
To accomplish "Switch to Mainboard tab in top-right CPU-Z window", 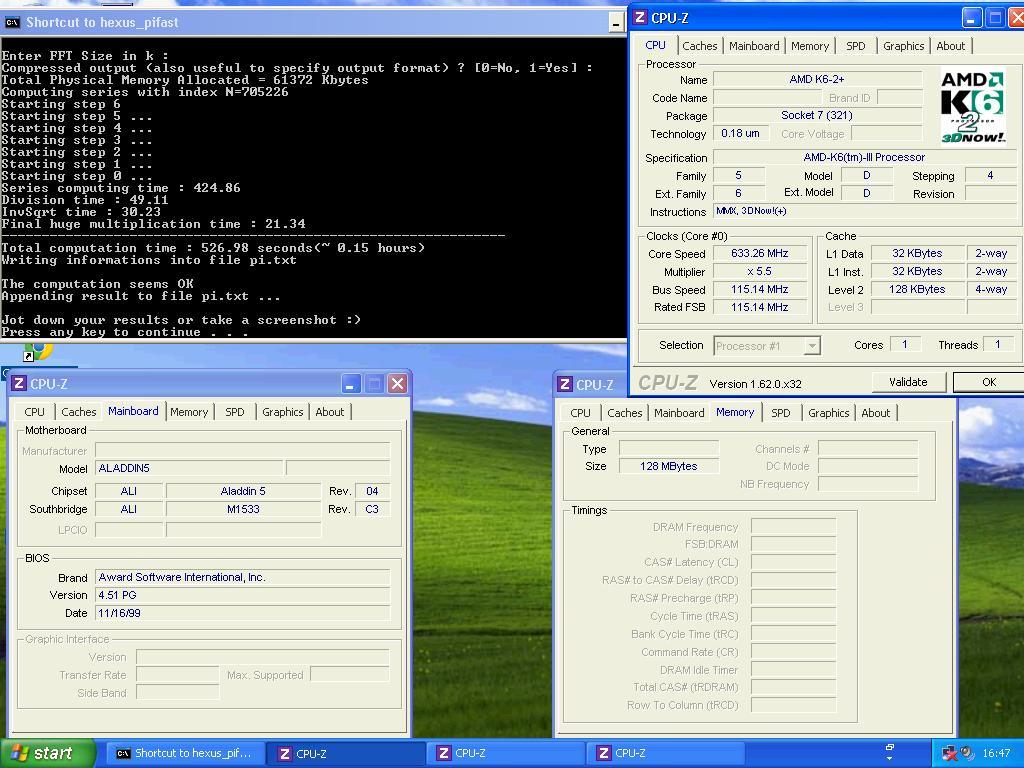I will click(x=754, y=46).
